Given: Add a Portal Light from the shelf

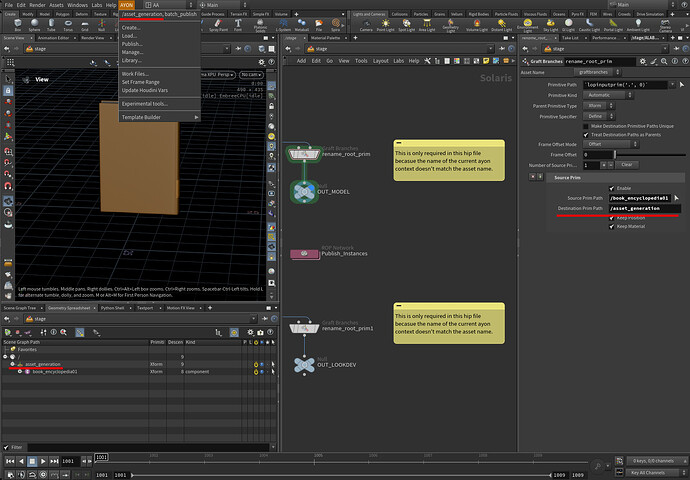Looking at the screenshot, I should tap(613, 25).
